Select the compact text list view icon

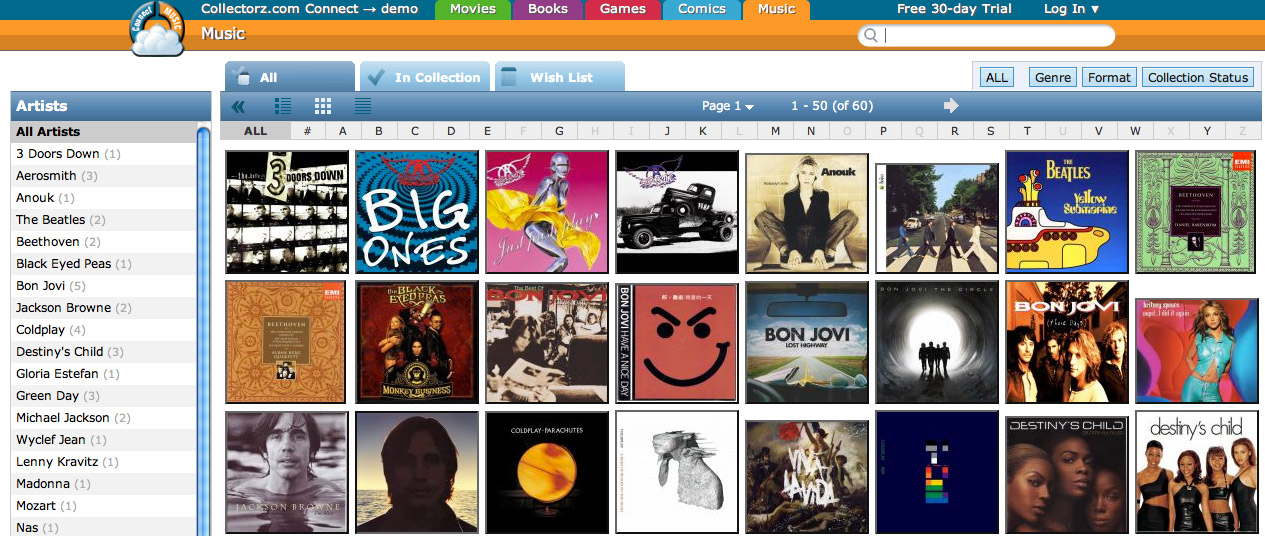[x=363, y=106]
